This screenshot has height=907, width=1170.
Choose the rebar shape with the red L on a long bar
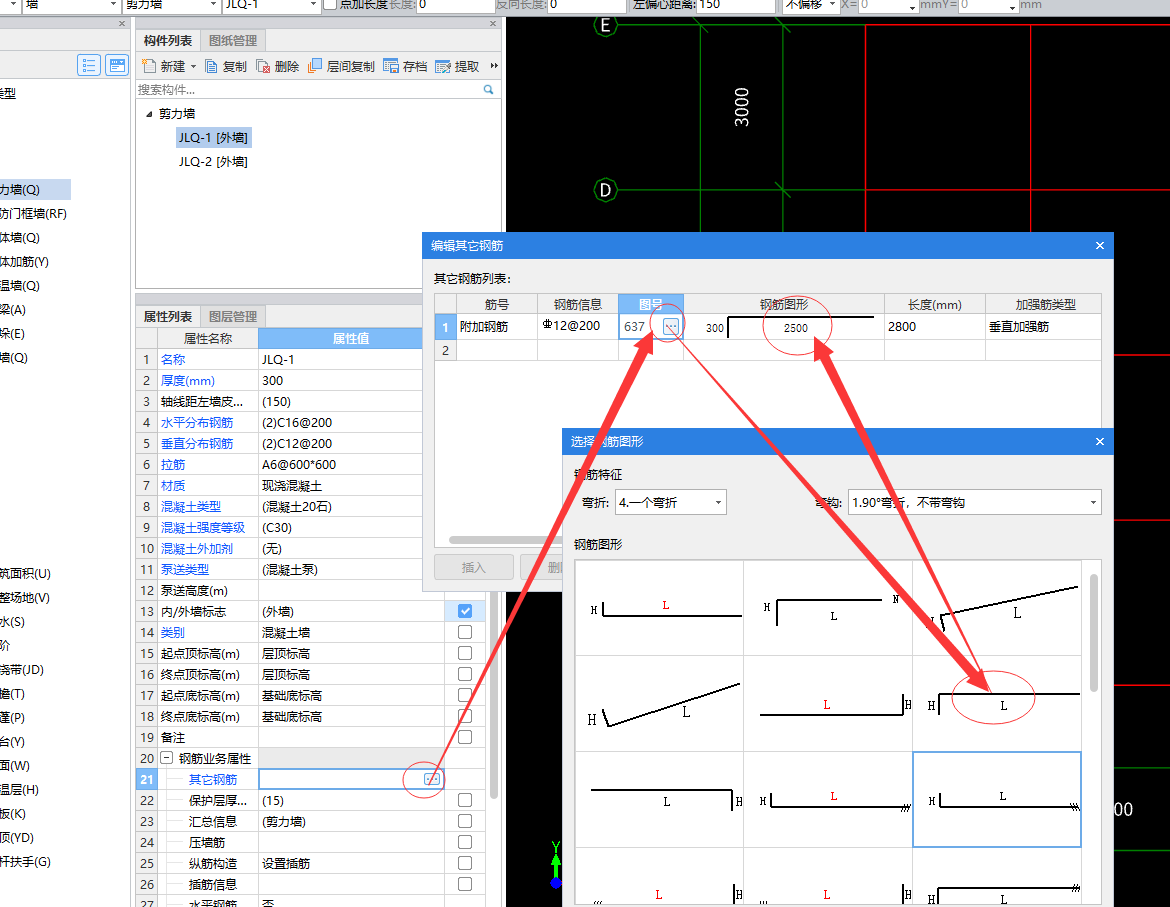coord(660,608)
